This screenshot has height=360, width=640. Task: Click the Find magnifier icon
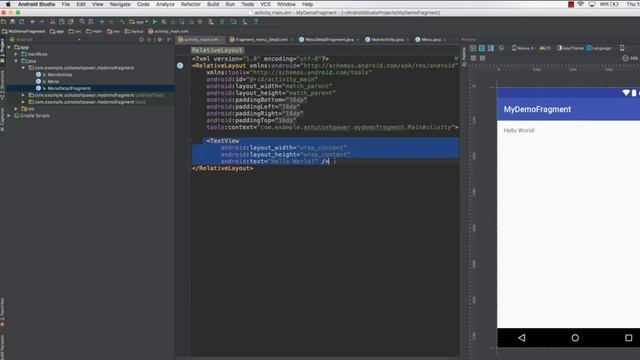tap(82, 22)
